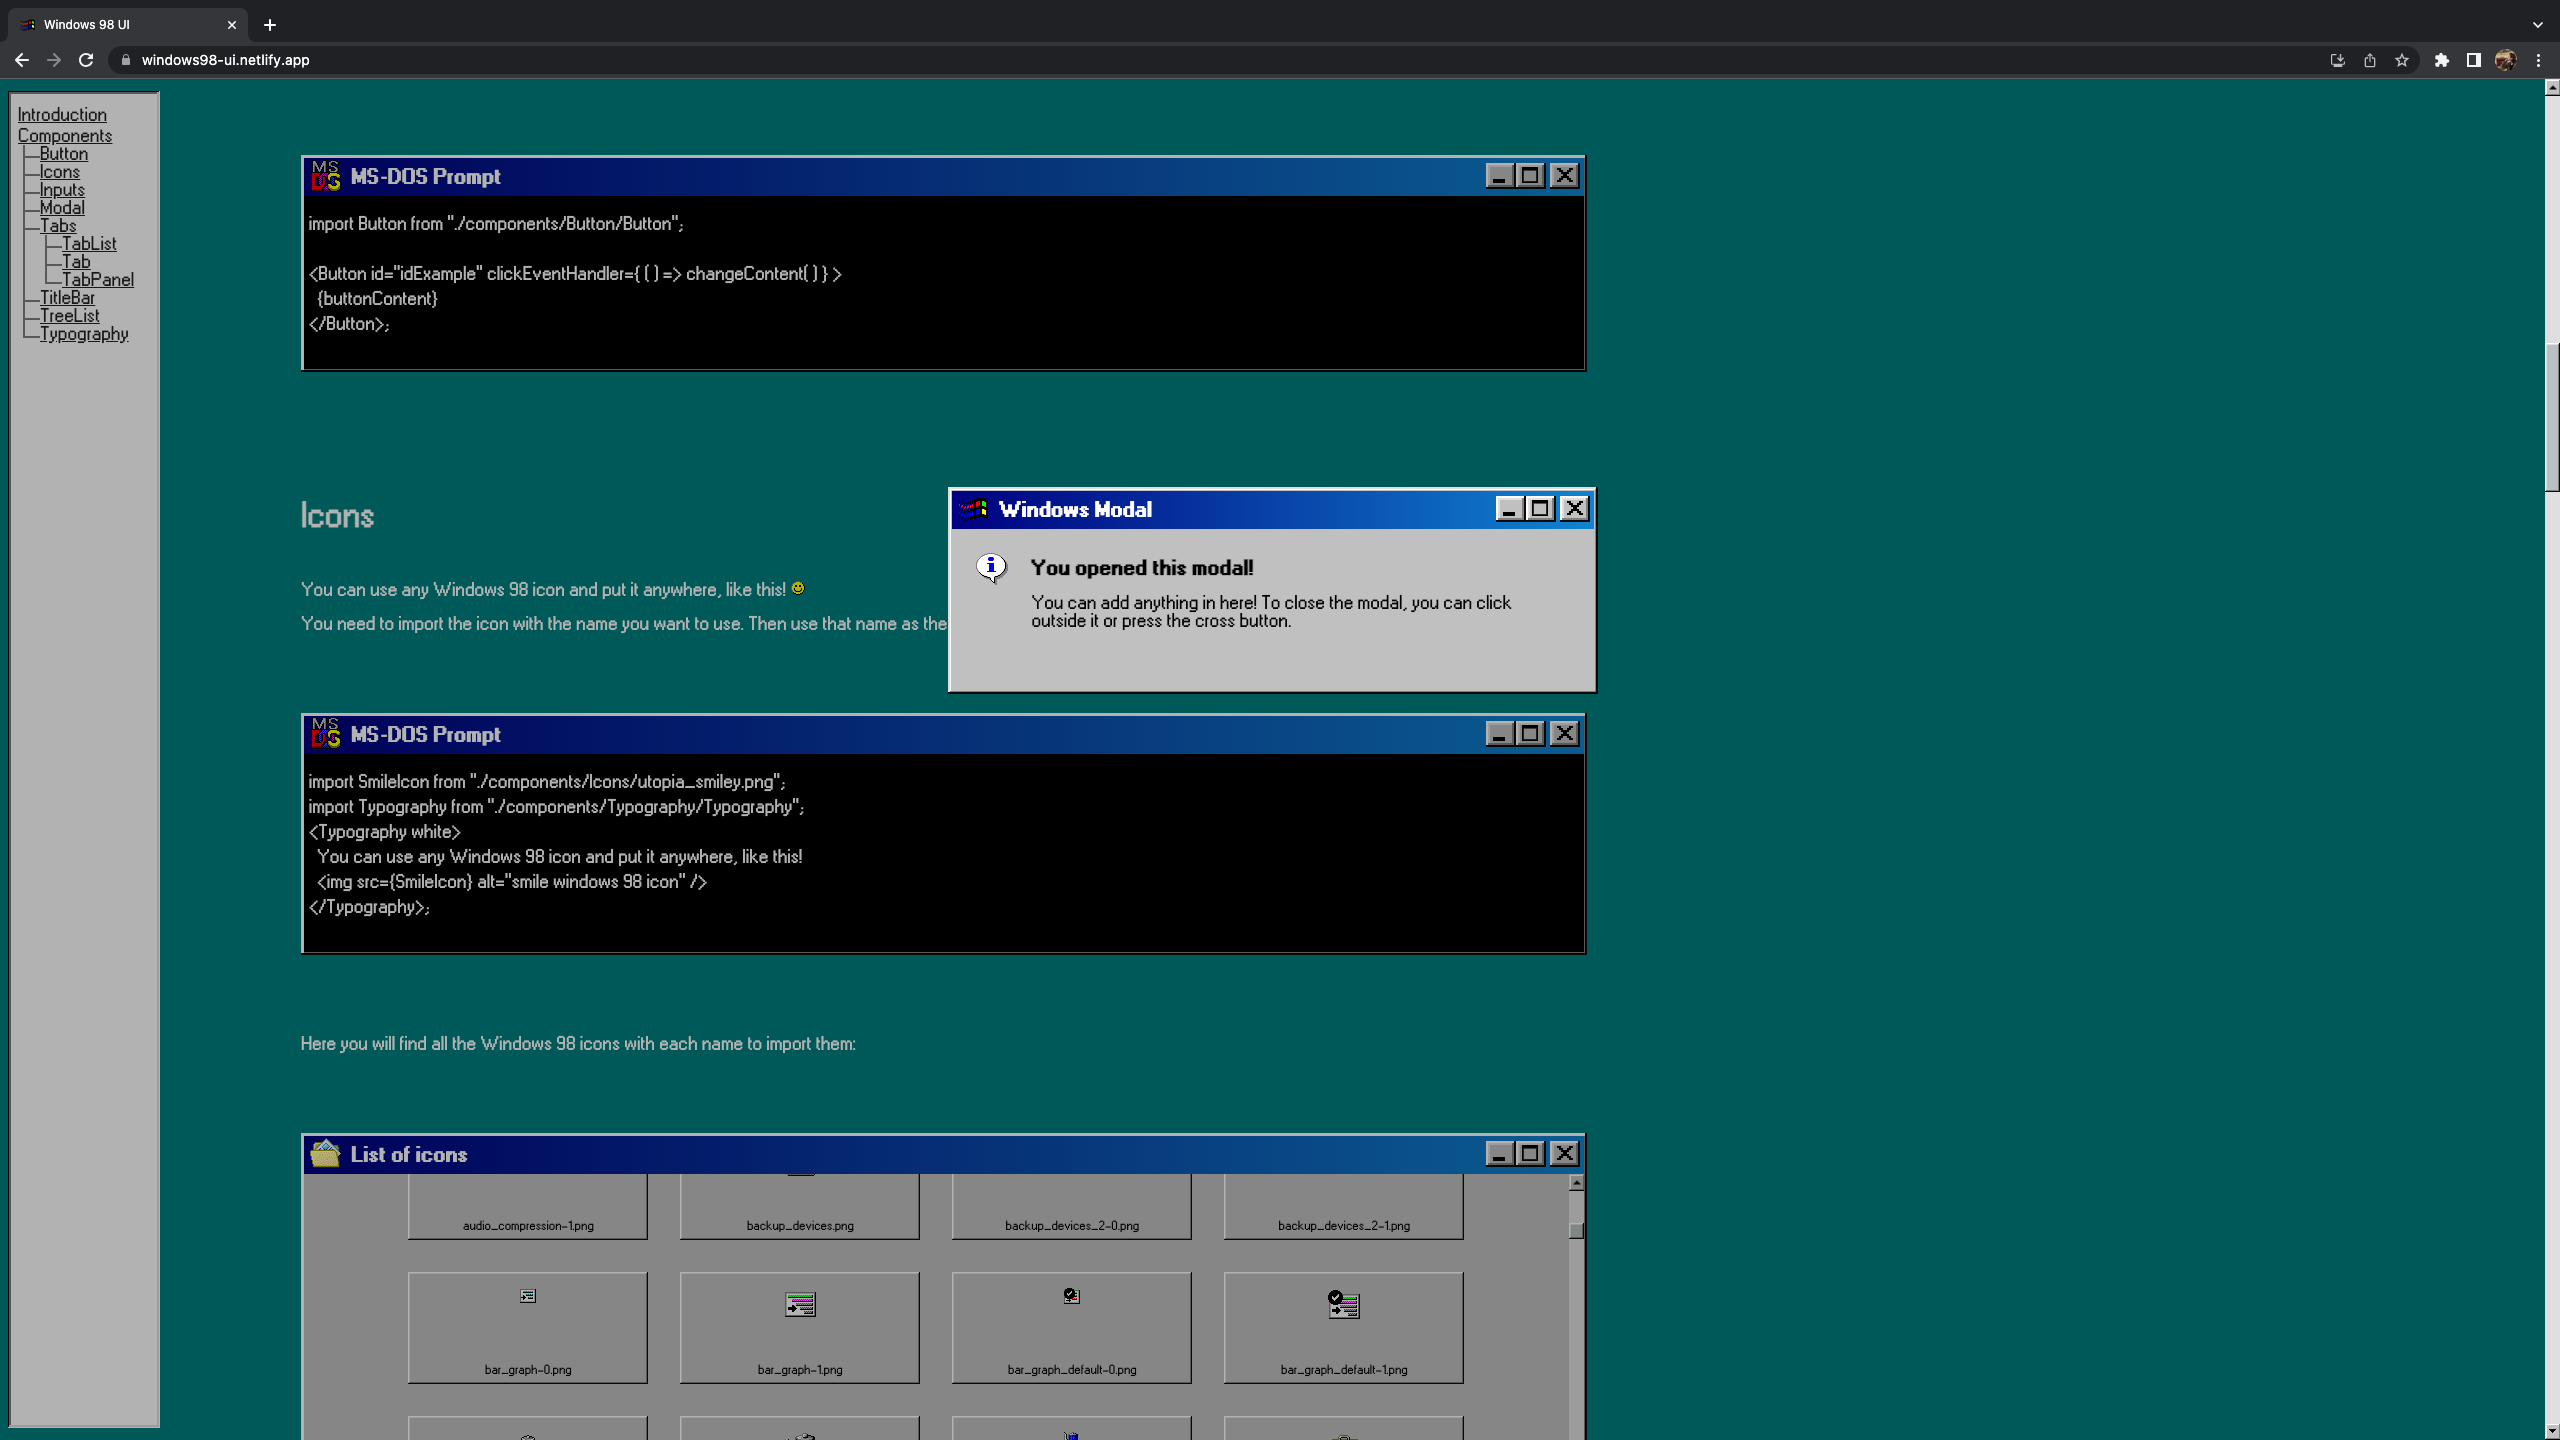Click the bar_graph-1.png icon tile
Image resolution: width=2560 pixels, height=1440 pixels.
click(799, 1327)
